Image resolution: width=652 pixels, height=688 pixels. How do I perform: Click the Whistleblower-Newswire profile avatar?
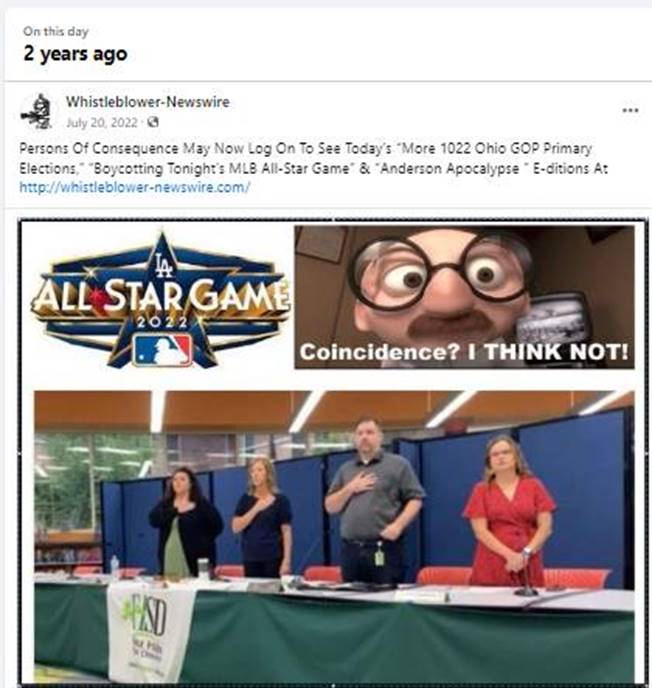click(x=37, y=112)
